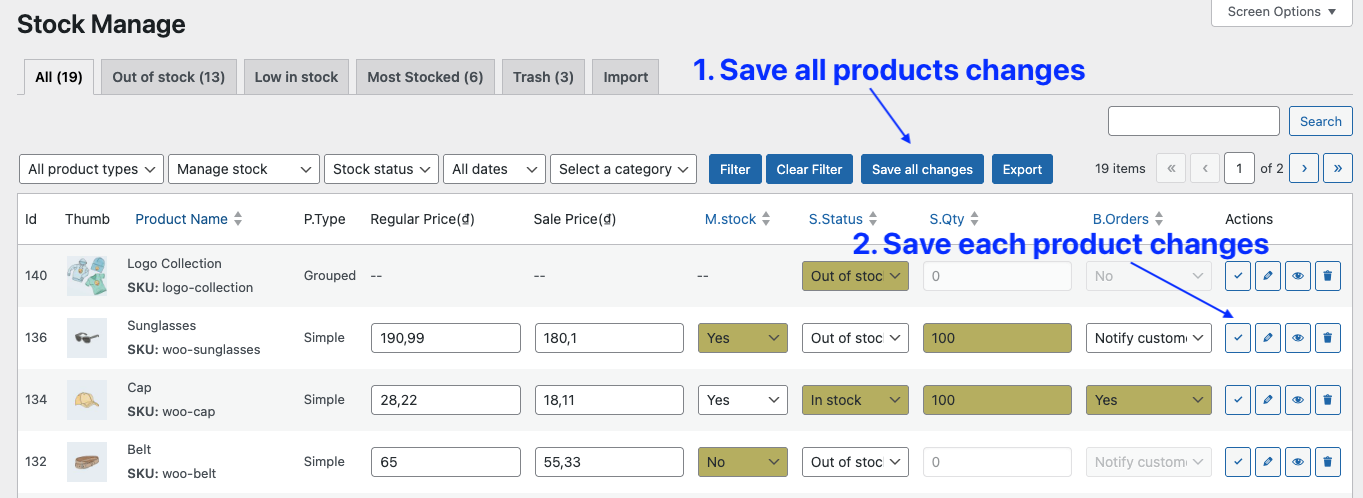Screen dimensions: 1363x498
Task: Go to first page of results
Action: (1171, 168)
